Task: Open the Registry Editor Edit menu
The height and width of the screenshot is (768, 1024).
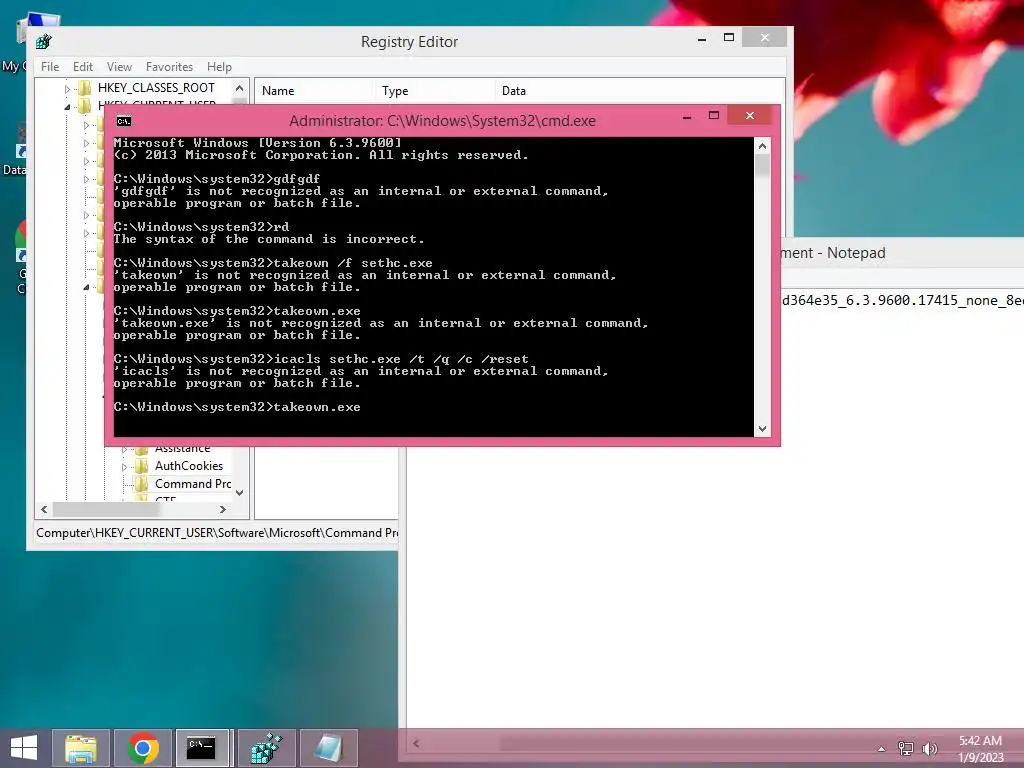Action: point(82,67)
